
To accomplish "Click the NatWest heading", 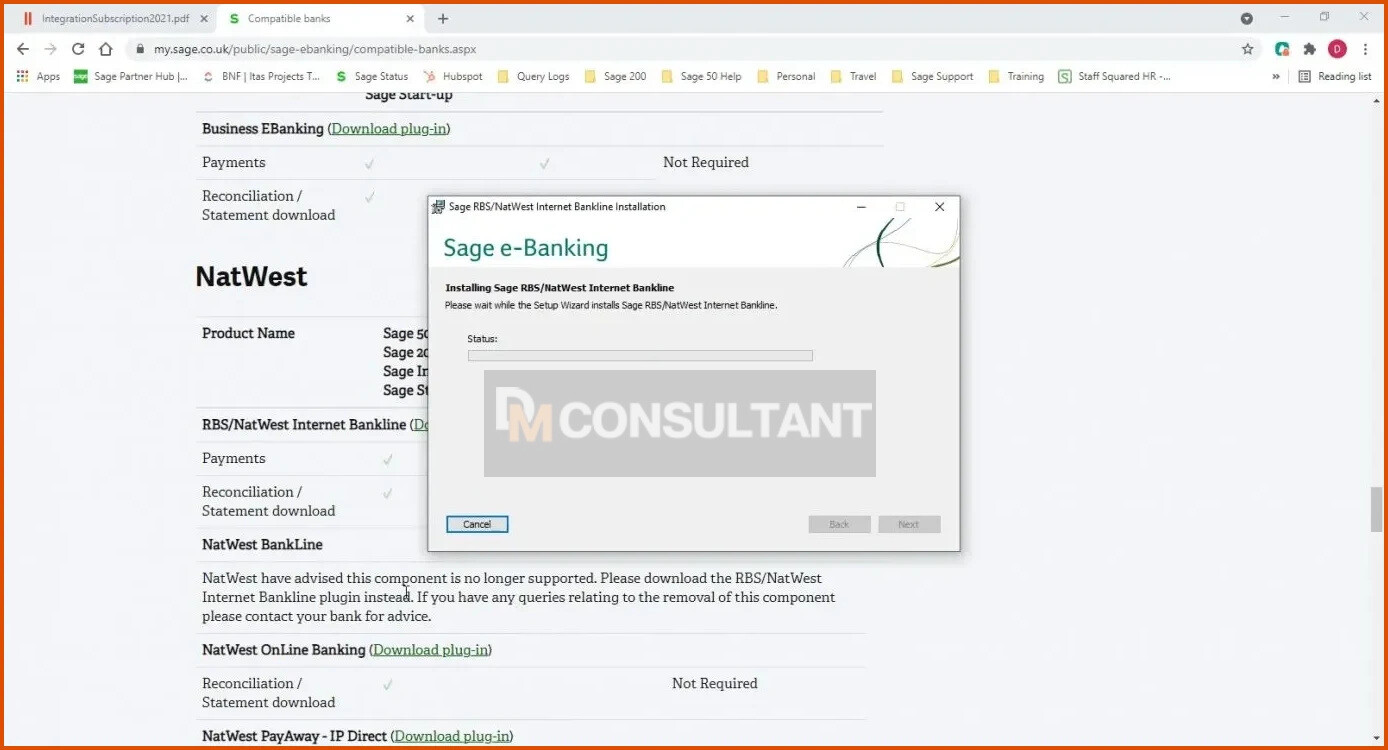I will point(251,277).
